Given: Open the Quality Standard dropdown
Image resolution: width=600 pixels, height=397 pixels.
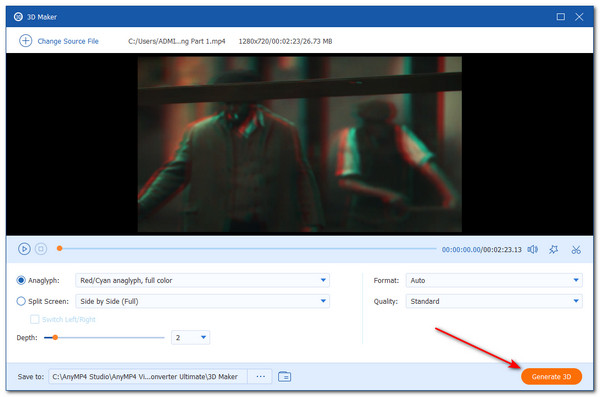Looking at the screenshot, I should 494,301.
